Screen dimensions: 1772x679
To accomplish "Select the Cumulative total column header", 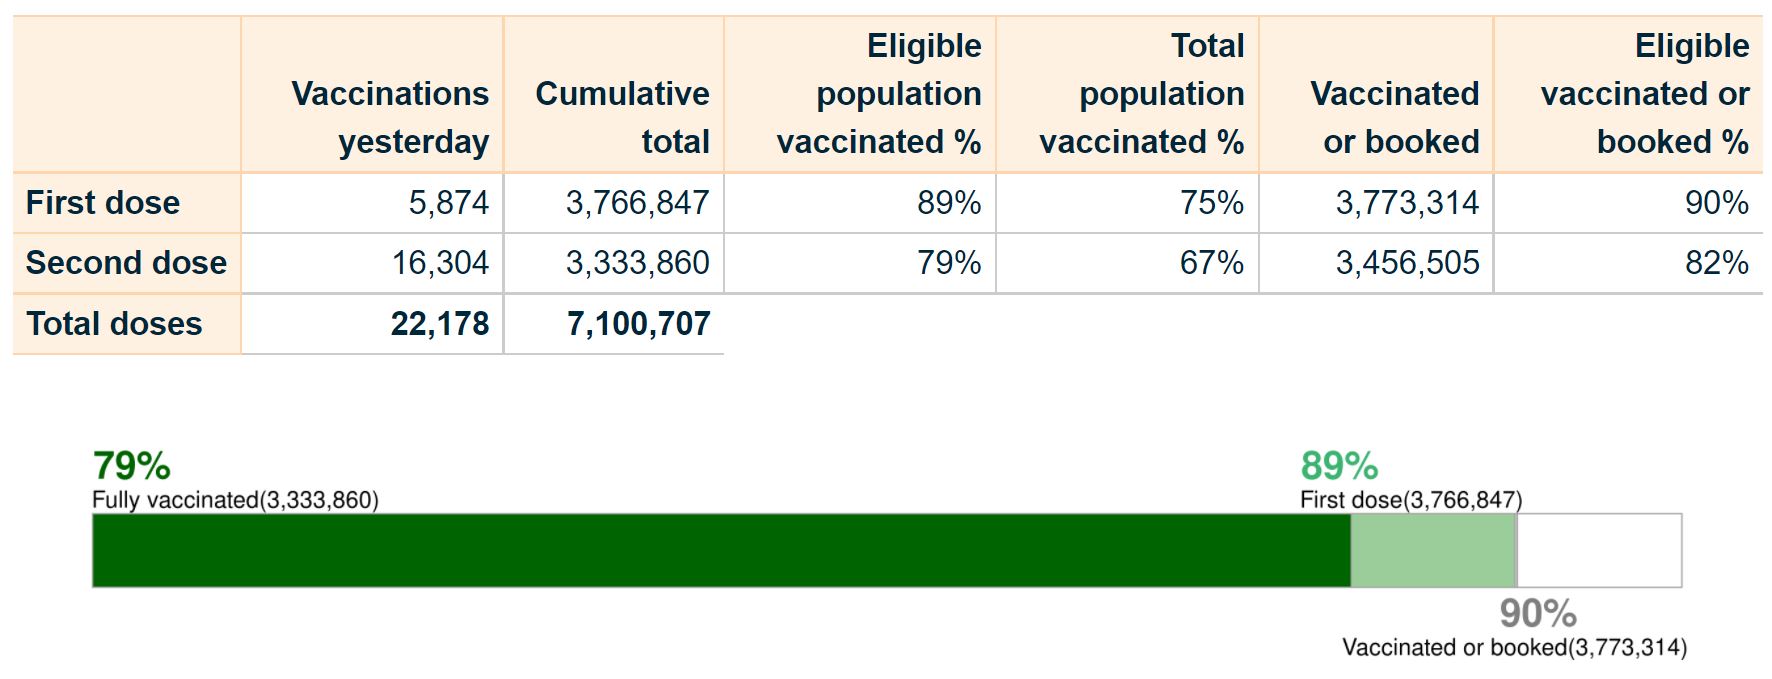I will (x=622, y=117).
